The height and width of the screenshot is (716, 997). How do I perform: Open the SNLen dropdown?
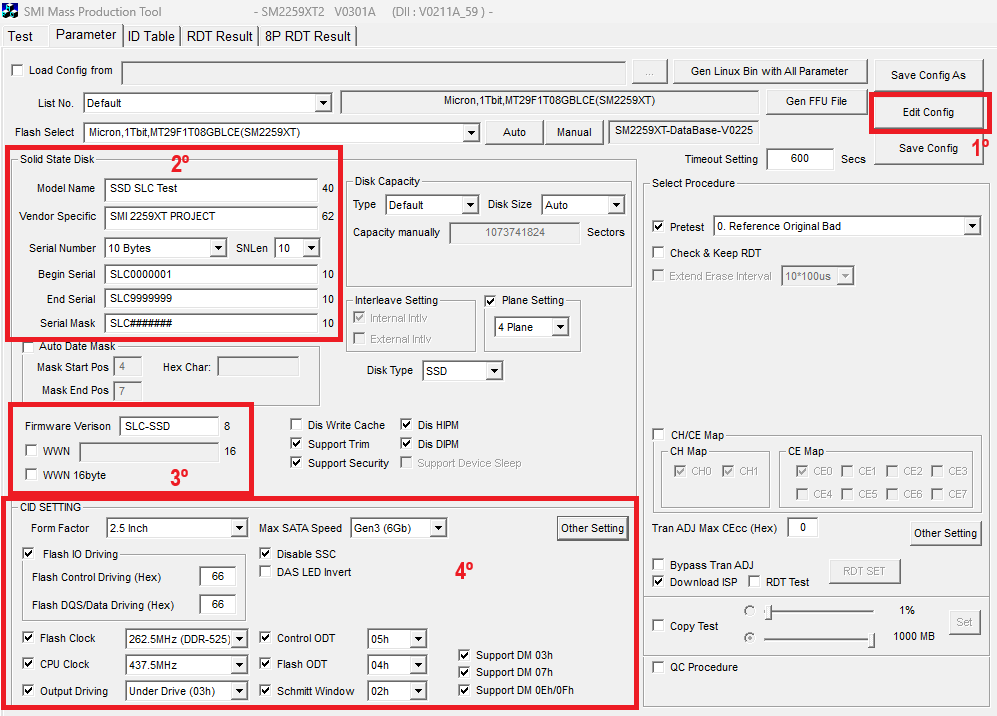click(x=311, y=248)
